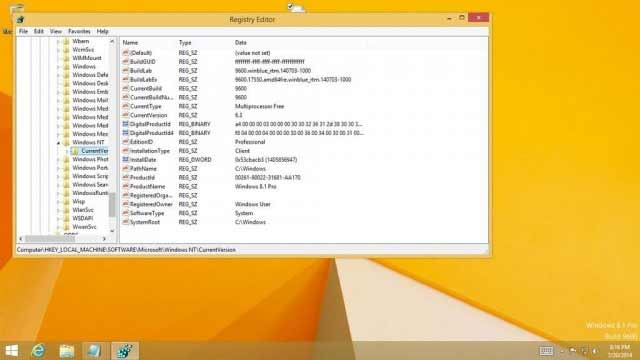Click the 'Multiprocessor Free' data value
The width and height of the screenshot is (640, 360).
pos(259,106)
